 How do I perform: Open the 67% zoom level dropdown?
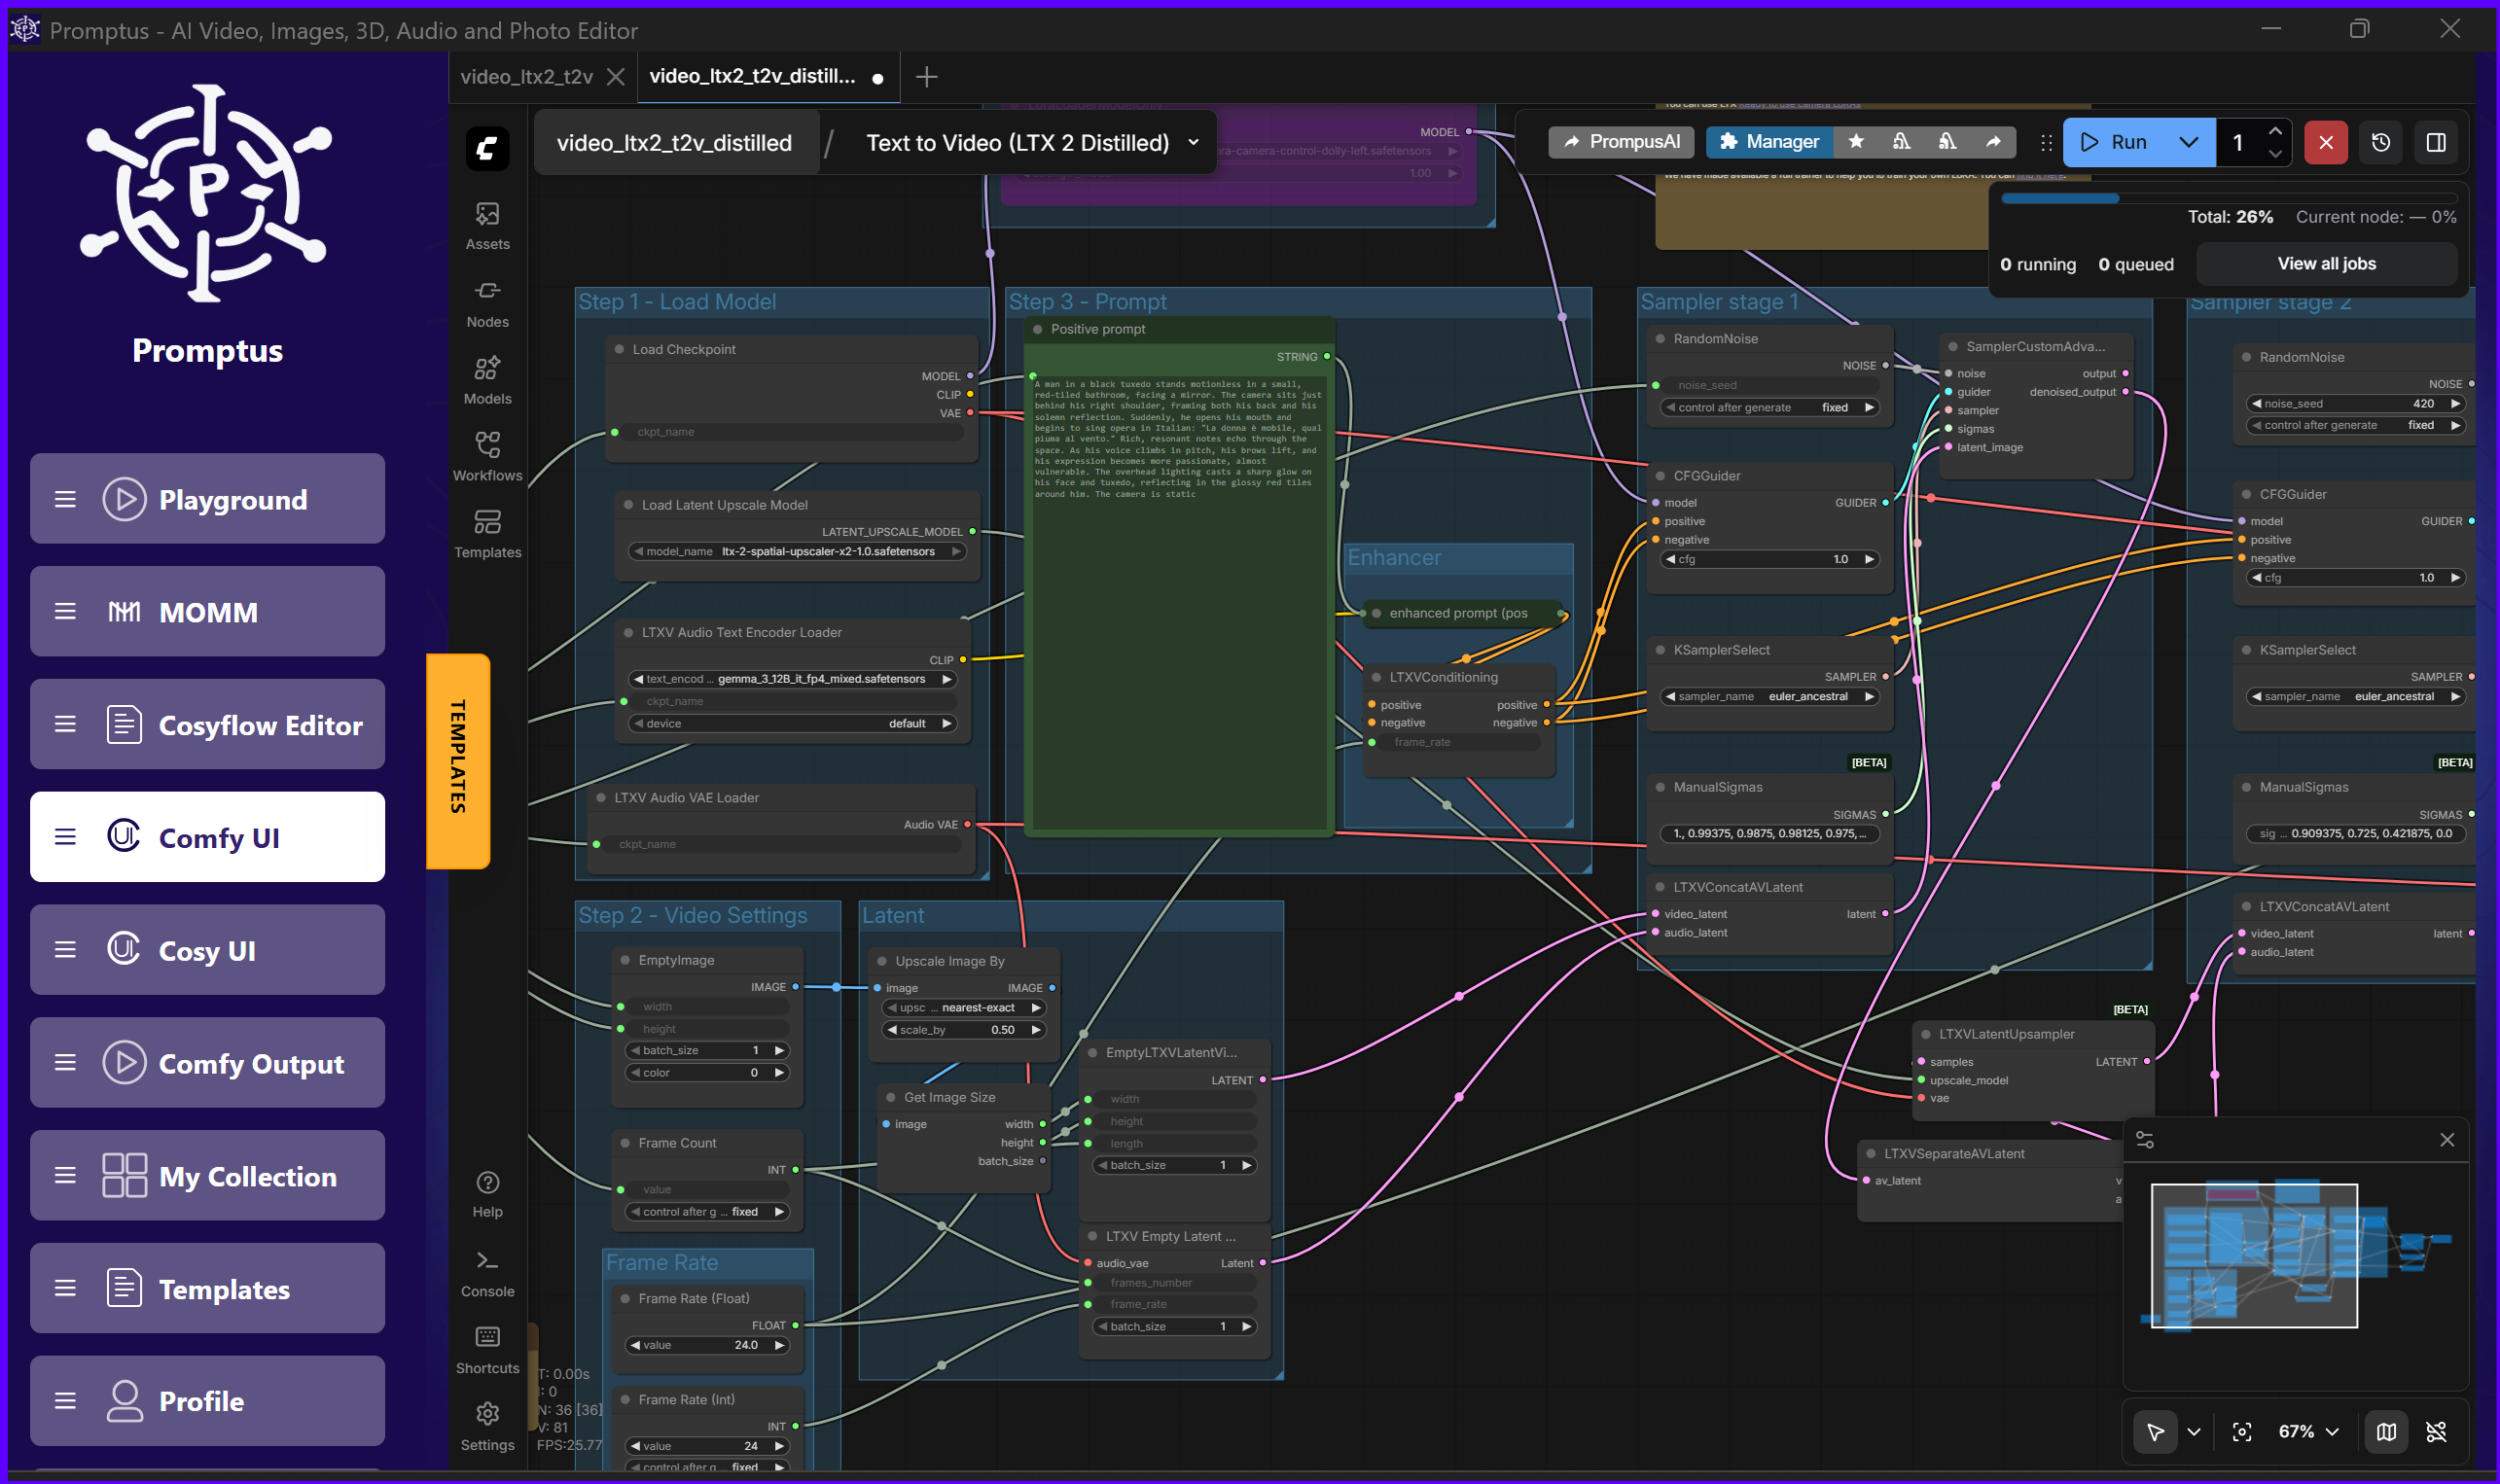click(x=2308, y=1432)
